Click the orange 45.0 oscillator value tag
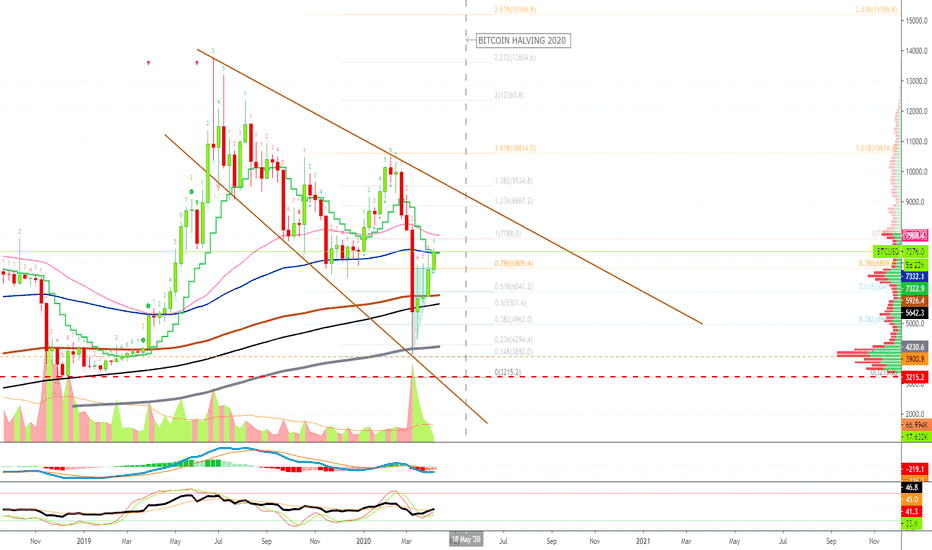This screenshot has height=550, width=932. (912, 499)
